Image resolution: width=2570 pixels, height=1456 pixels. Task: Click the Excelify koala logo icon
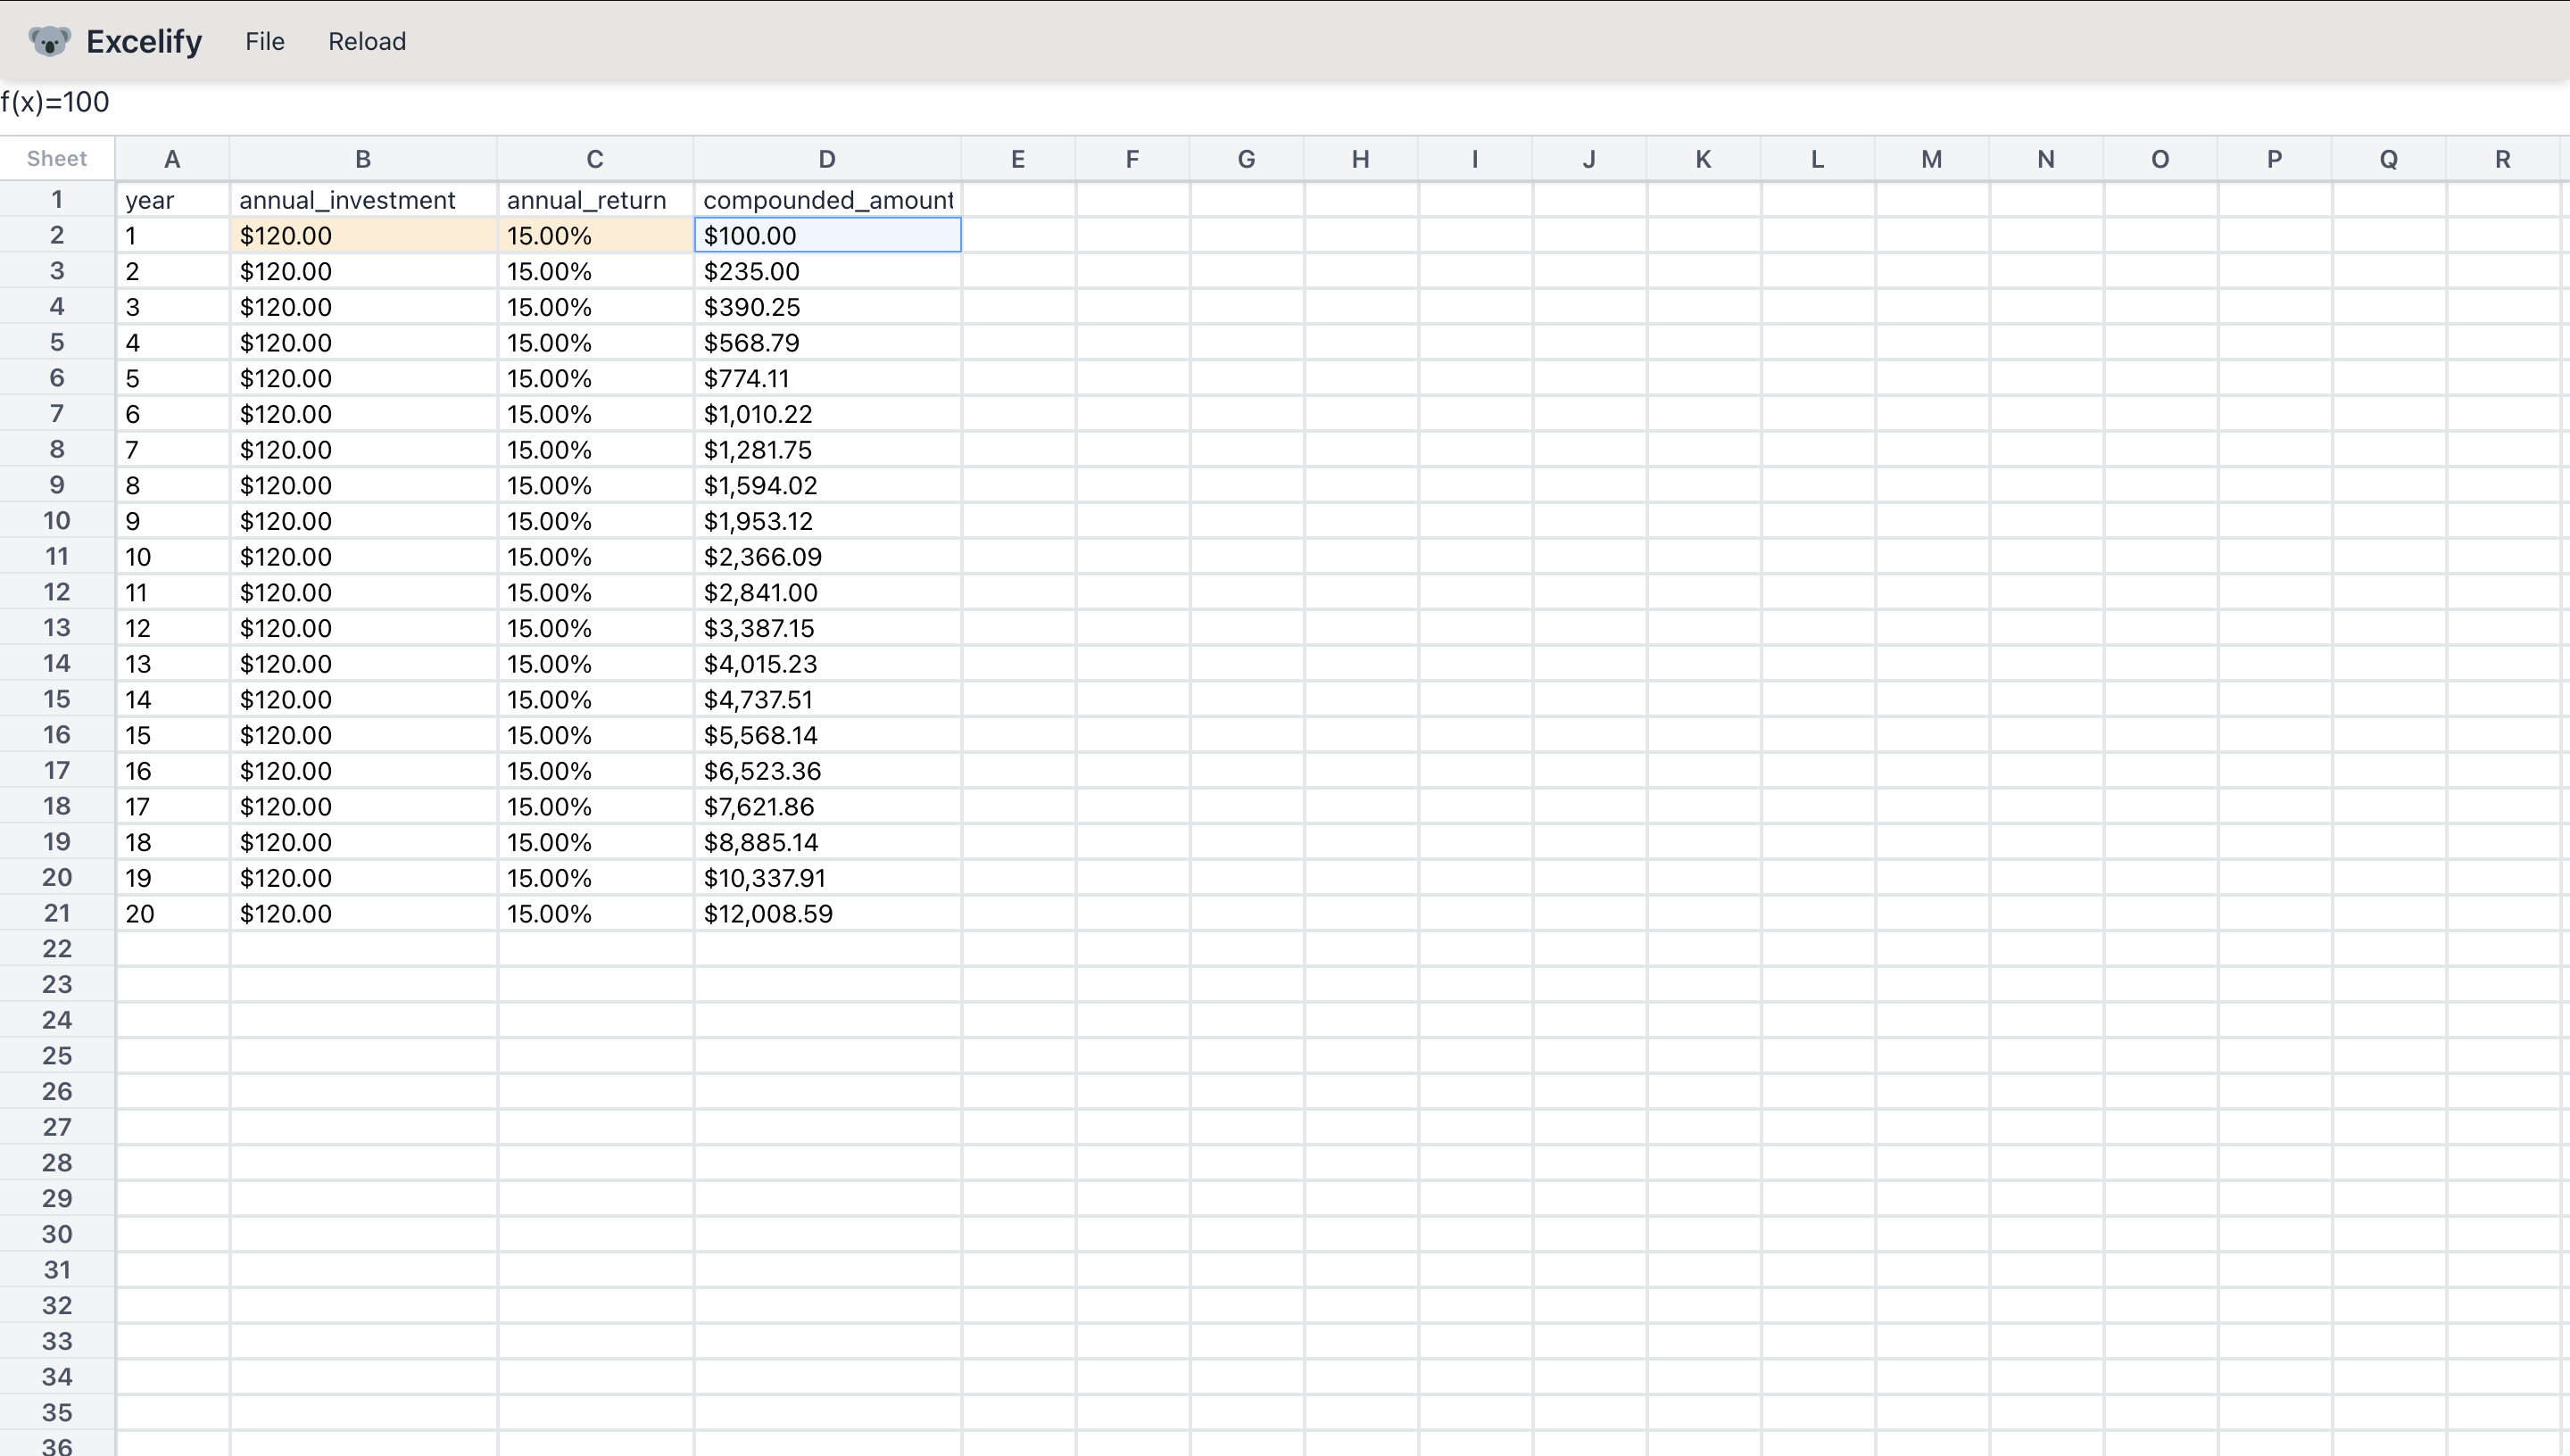[x=49, y=41]
